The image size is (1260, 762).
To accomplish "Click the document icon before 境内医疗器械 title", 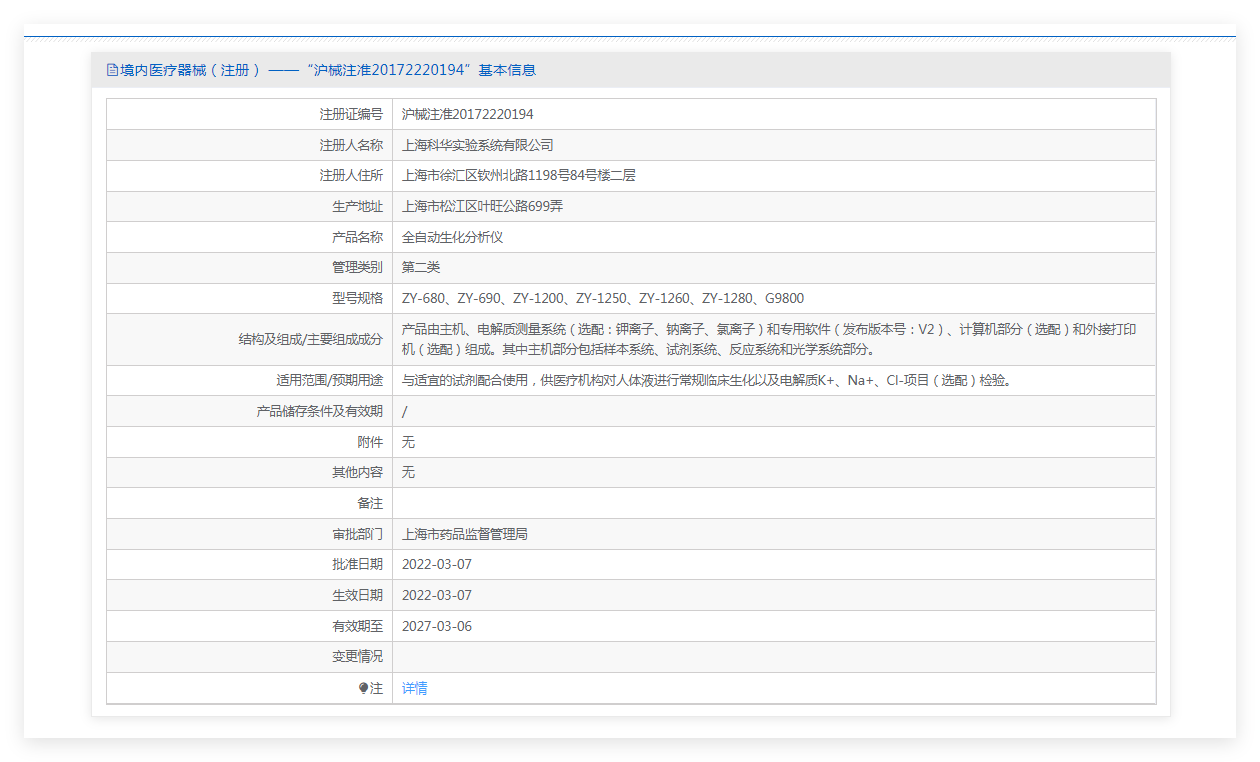I will [x=112, y=70].
